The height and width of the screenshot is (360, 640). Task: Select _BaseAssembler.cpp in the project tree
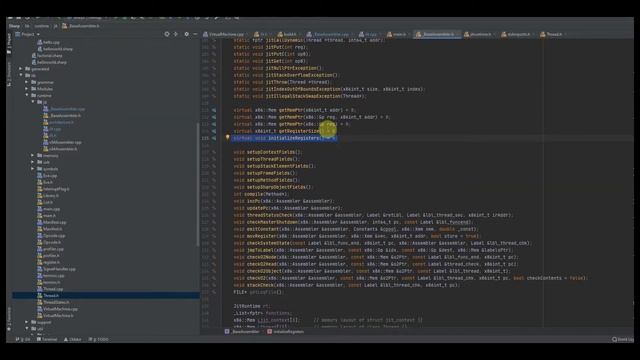tap(64, 109)
